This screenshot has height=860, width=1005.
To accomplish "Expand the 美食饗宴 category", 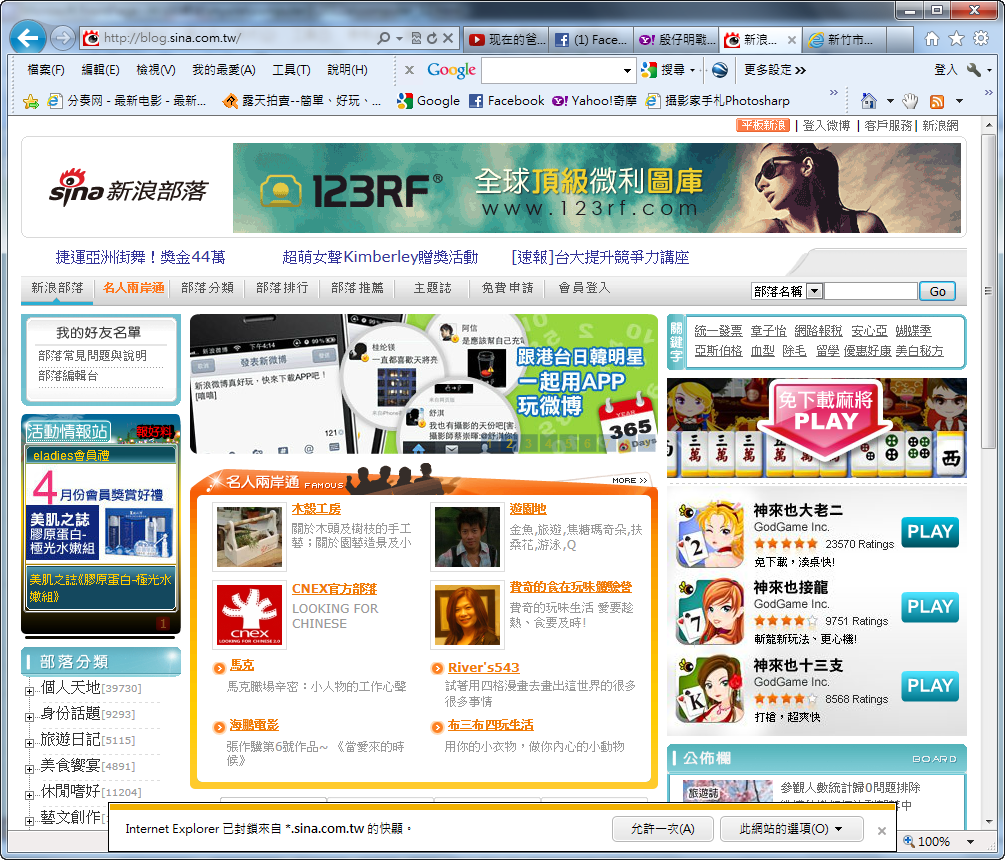I will pyautogui.click(x=29, y=769).
